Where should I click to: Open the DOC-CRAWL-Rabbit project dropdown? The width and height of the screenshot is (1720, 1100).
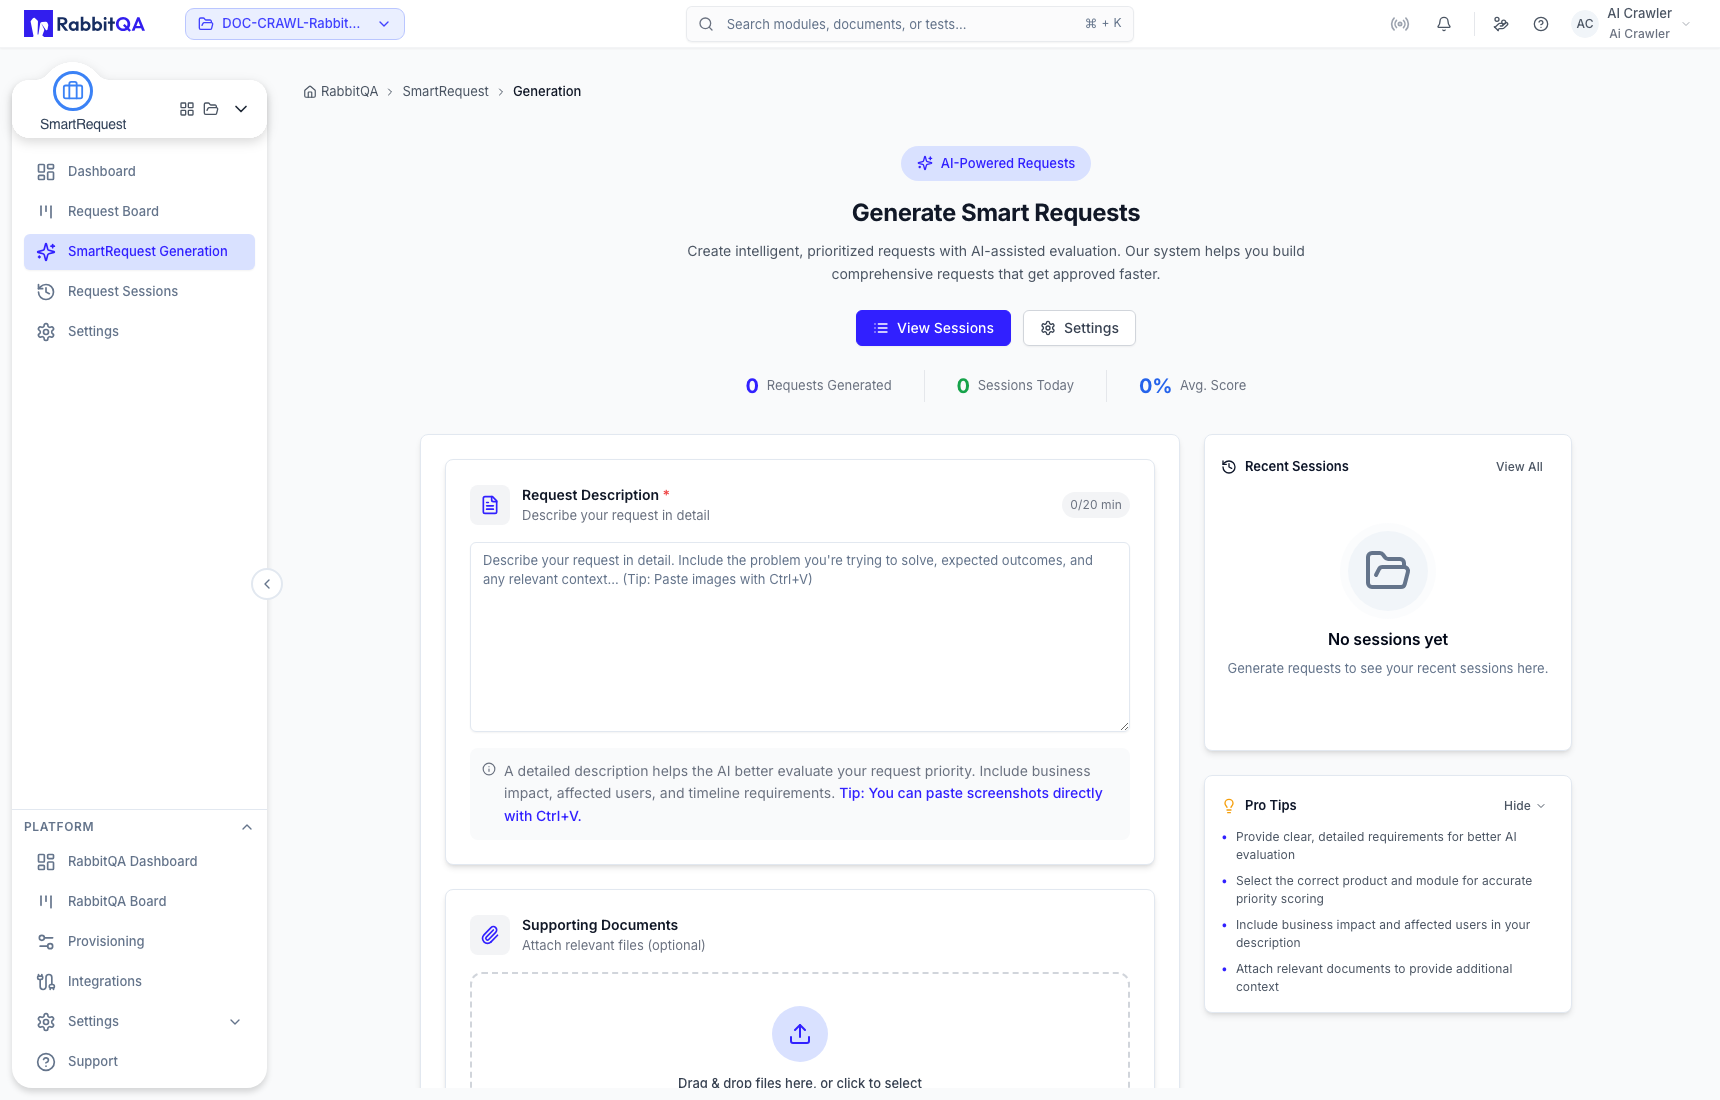(x=295, y=24)
